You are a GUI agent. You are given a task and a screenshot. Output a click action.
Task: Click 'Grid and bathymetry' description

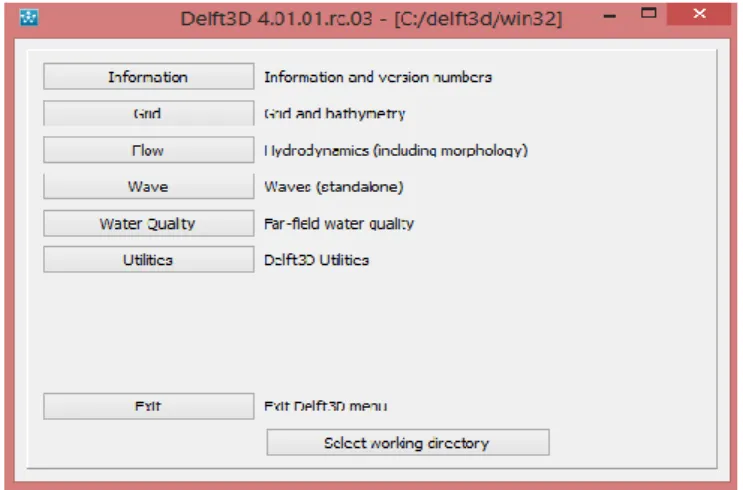[x=335, y=114]
